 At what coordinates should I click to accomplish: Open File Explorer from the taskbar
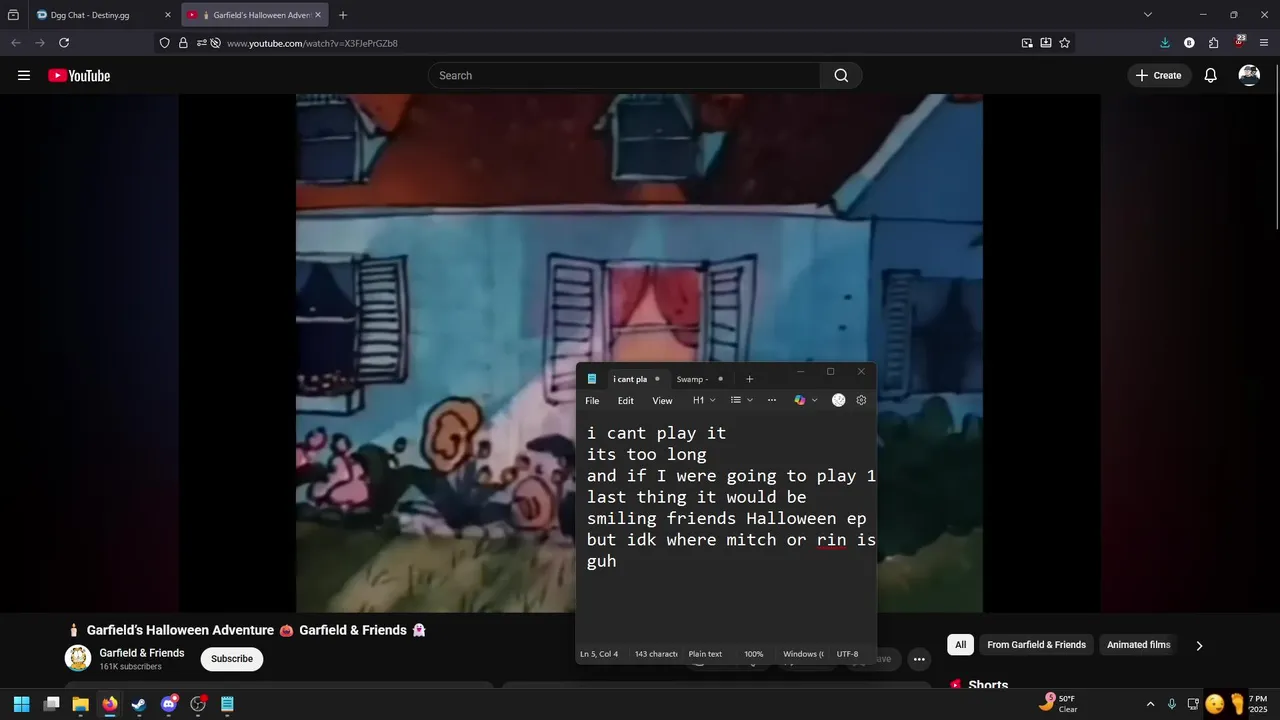80,704
